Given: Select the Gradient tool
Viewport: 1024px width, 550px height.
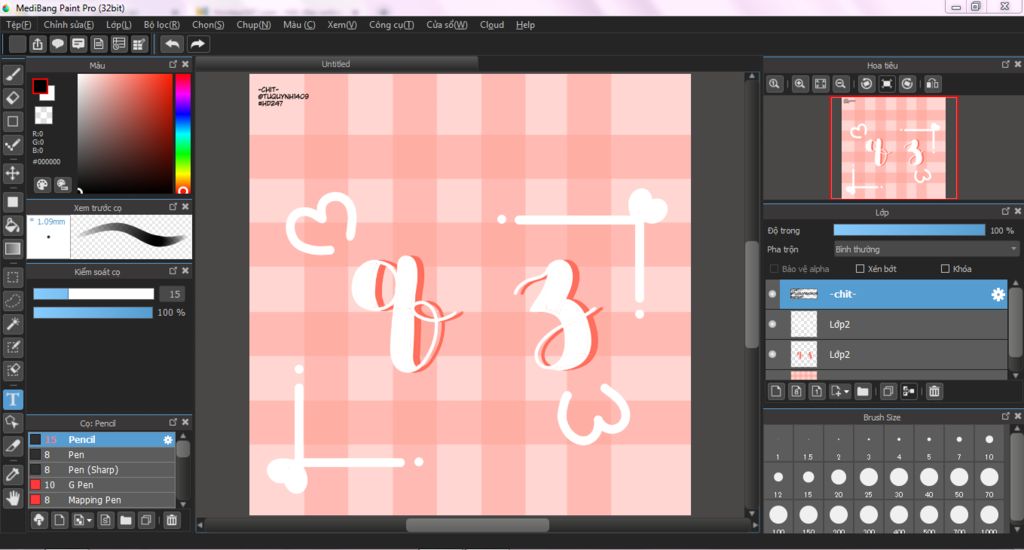Looking at the screenshot, I should point(12,248).
